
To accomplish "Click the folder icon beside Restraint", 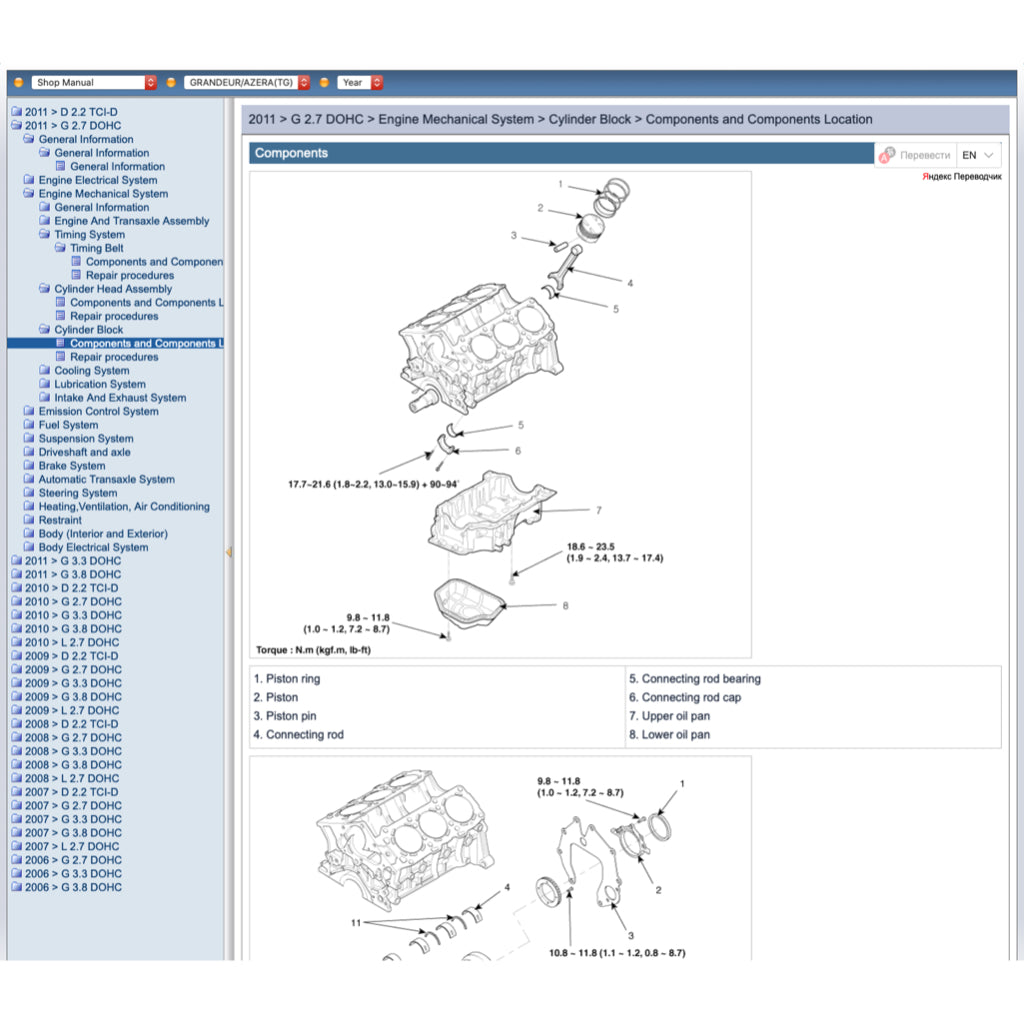I will [x=29, y=521].
